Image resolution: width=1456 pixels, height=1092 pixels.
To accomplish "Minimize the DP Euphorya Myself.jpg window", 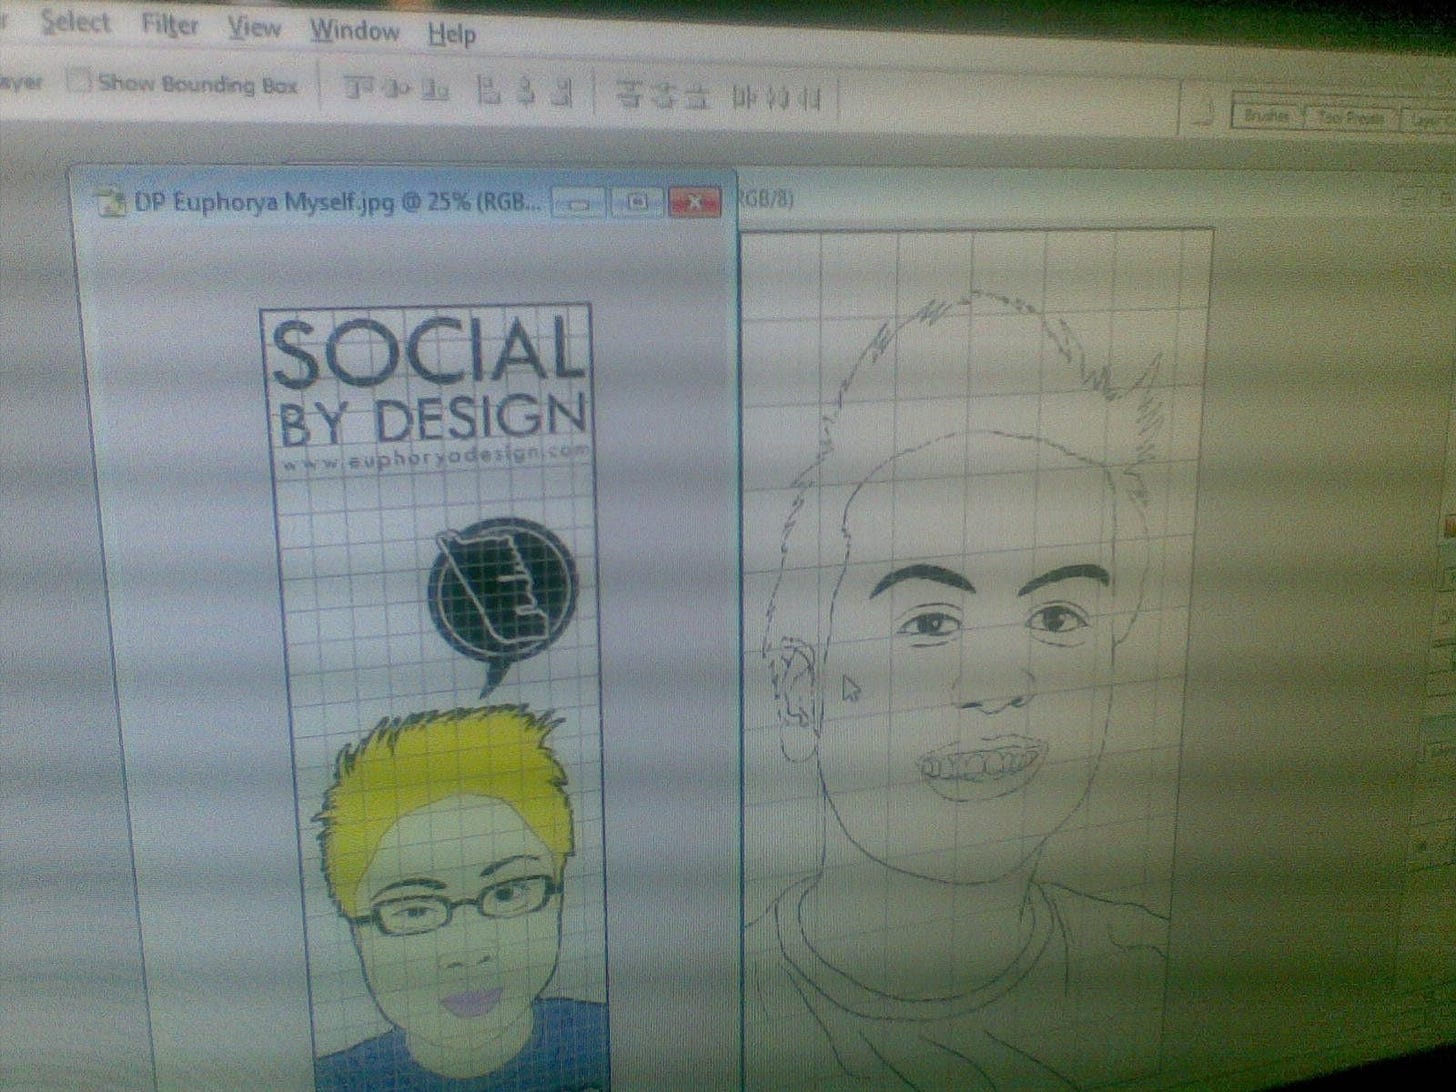I will (x=578, y=202).
